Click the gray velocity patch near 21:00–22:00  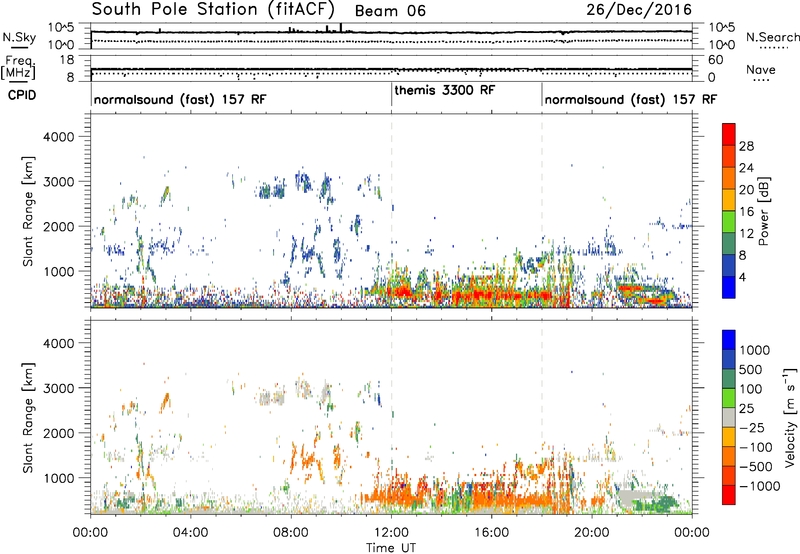(636, 496)
